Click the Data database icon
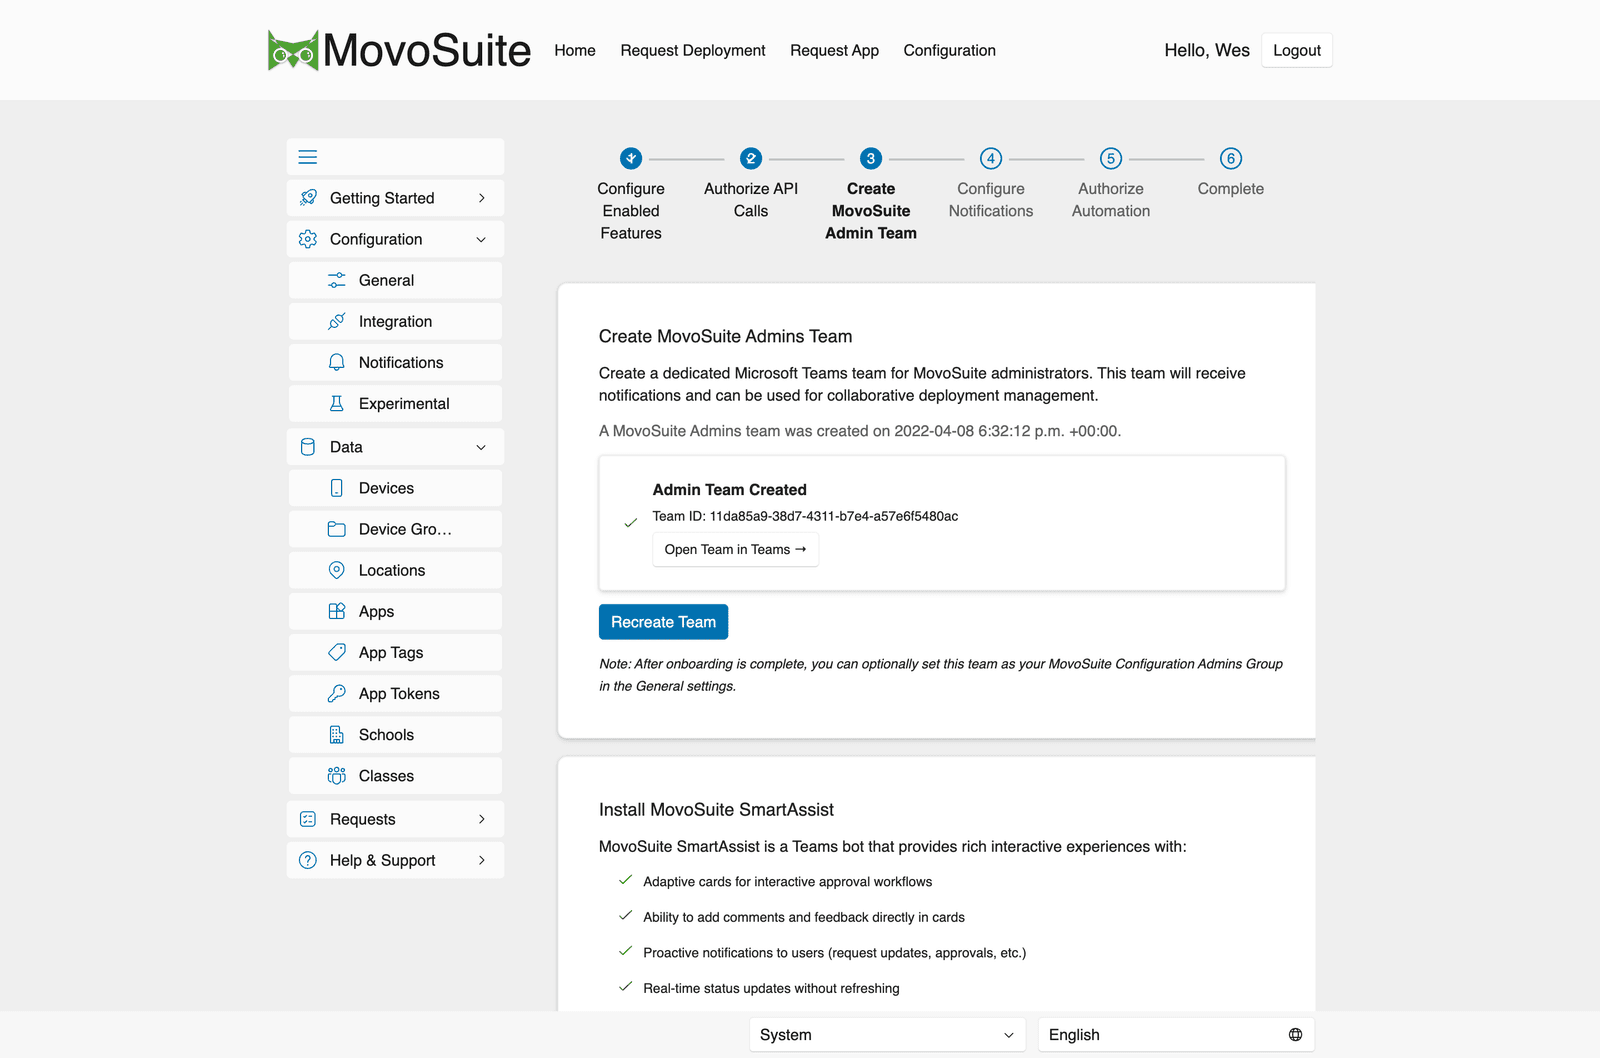 (x=308, y=447)
